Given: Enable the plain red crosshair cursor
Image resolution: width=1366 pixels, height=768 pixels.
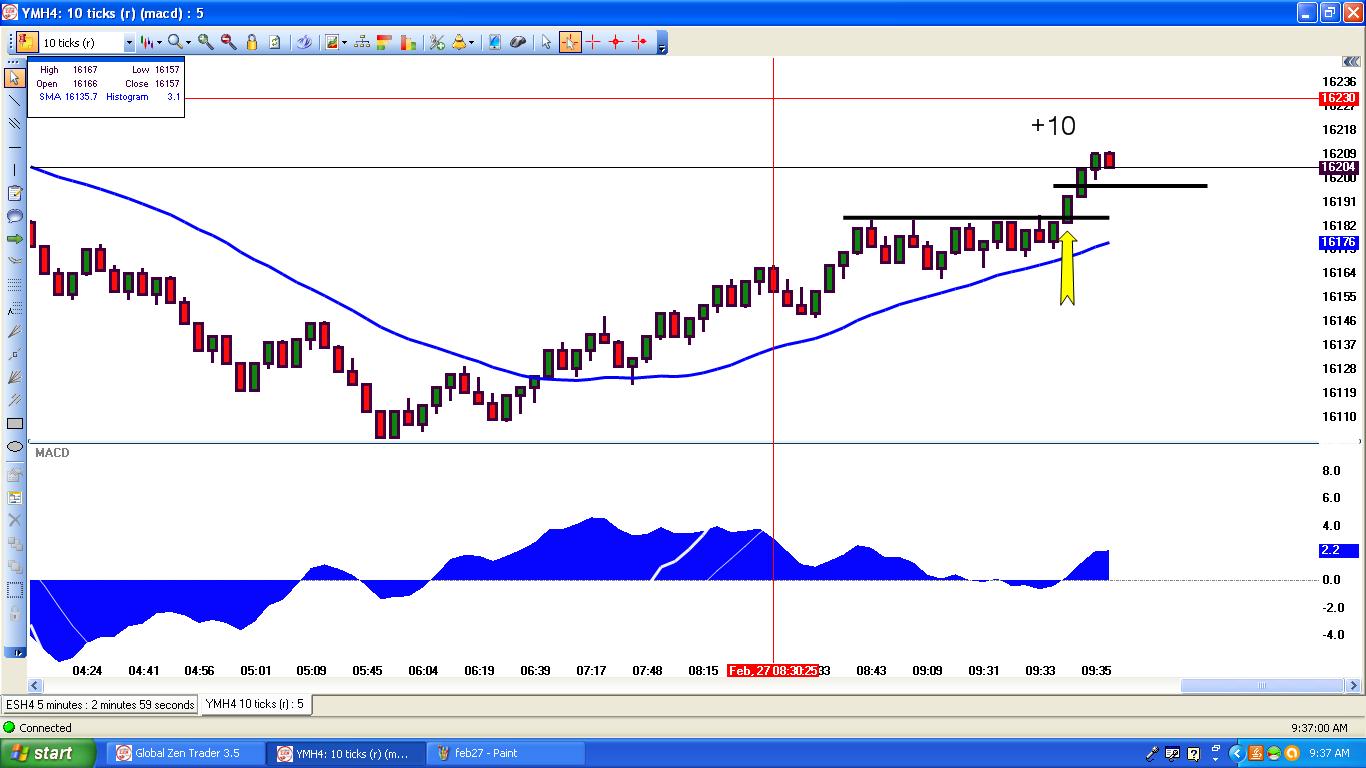Looking at the screenshot, I should pyautogui.click(x=593, y=42).
